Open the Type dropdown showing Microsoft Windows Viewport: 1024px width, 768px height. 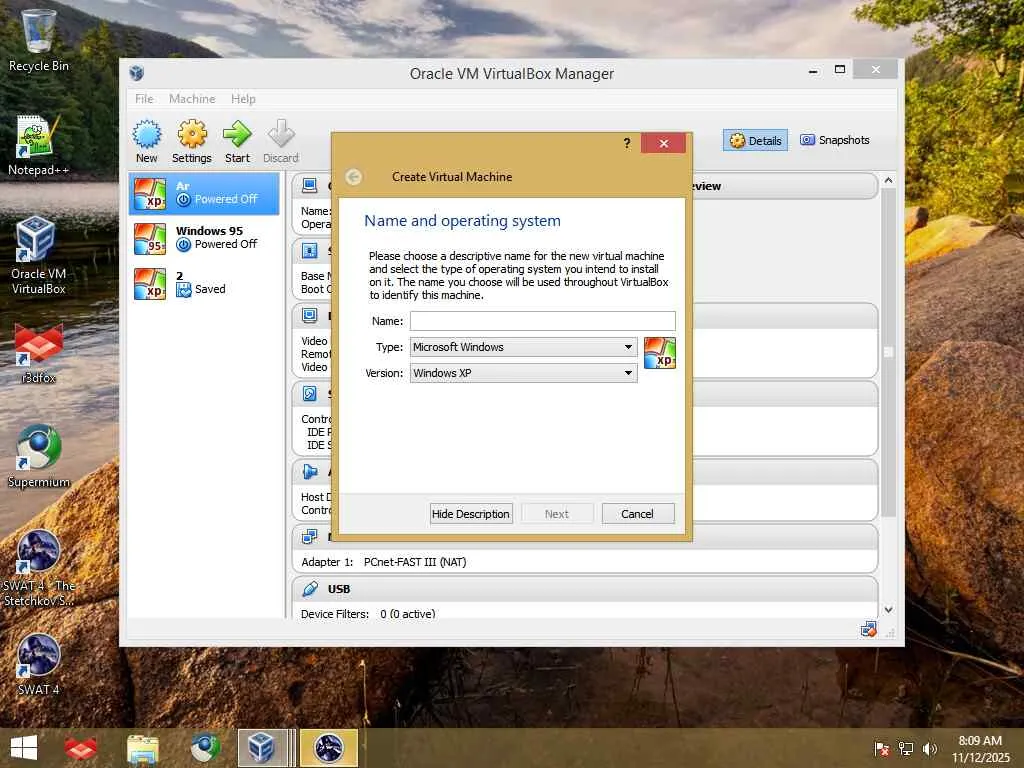523,347
